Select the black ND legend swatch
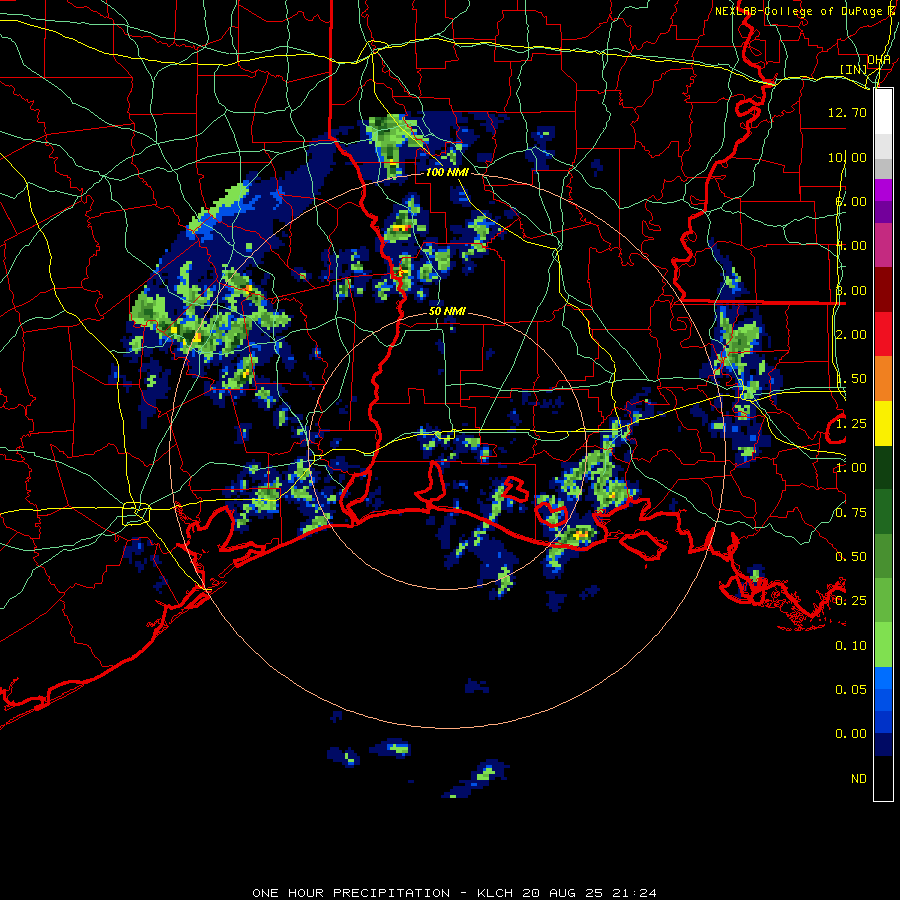 click(883, 778)
